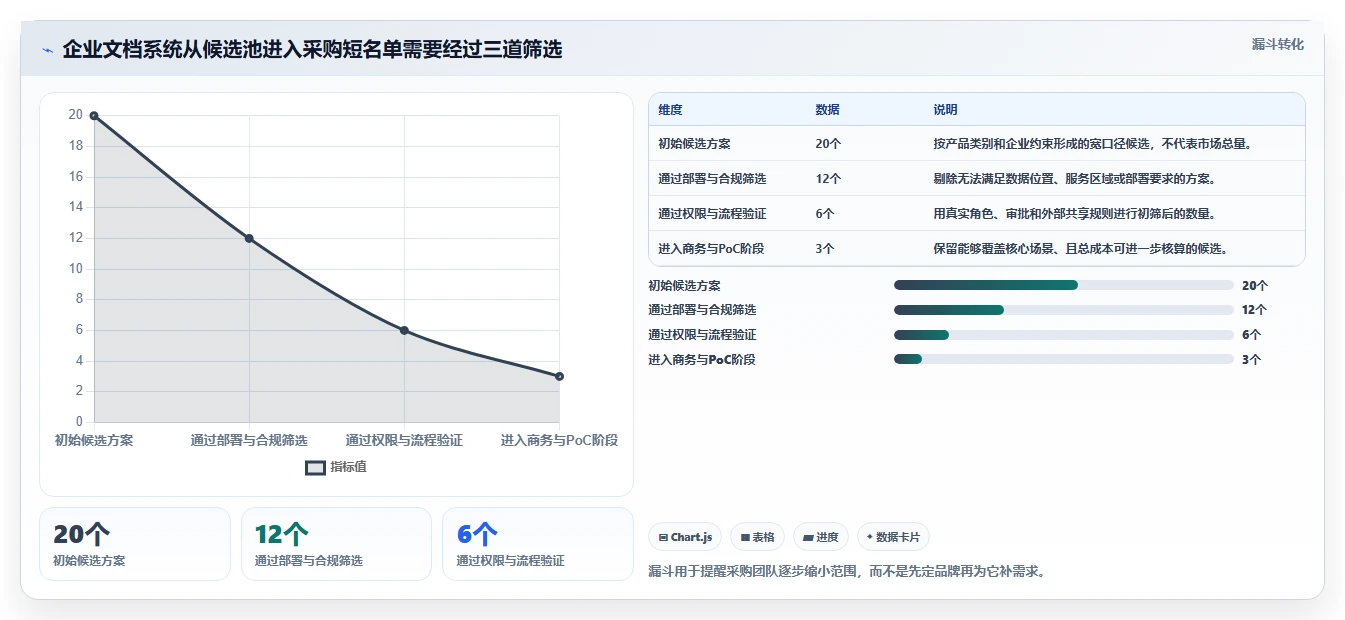Click the sparkle icon in 数据卡片 chip

click(x=870, y=538)
